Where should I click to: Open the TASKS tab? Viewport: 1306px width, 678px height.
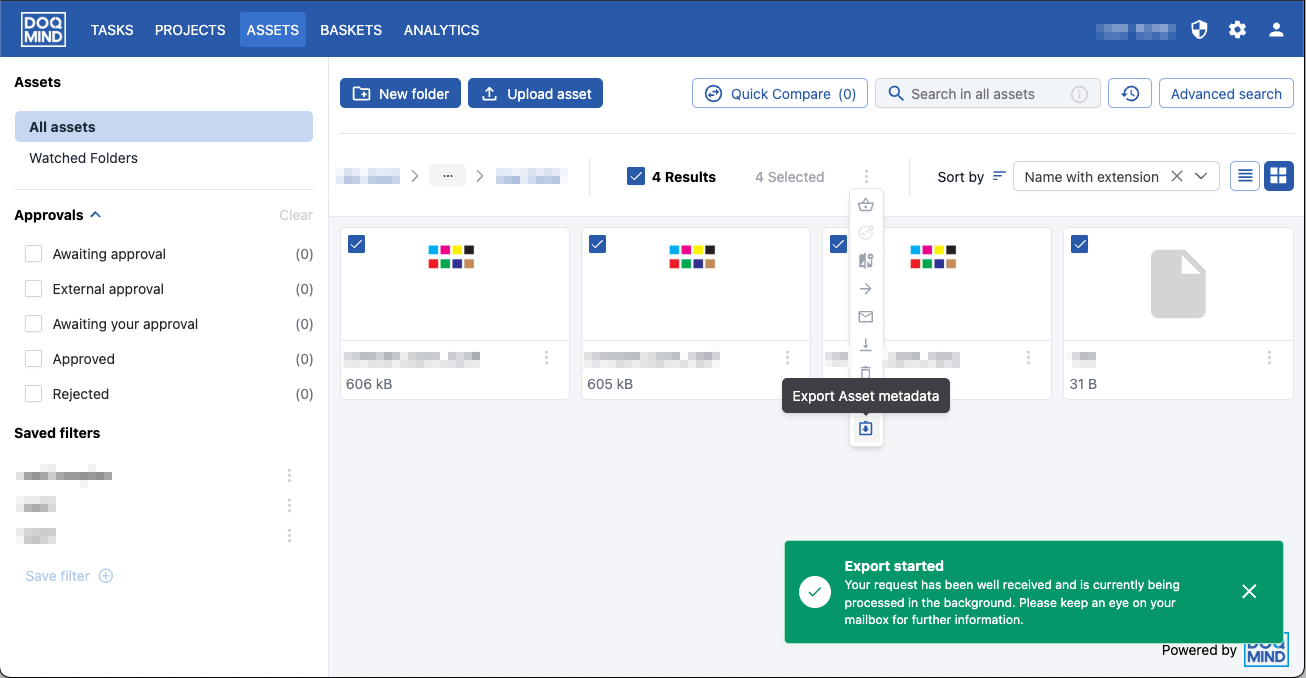pos(112,30)
